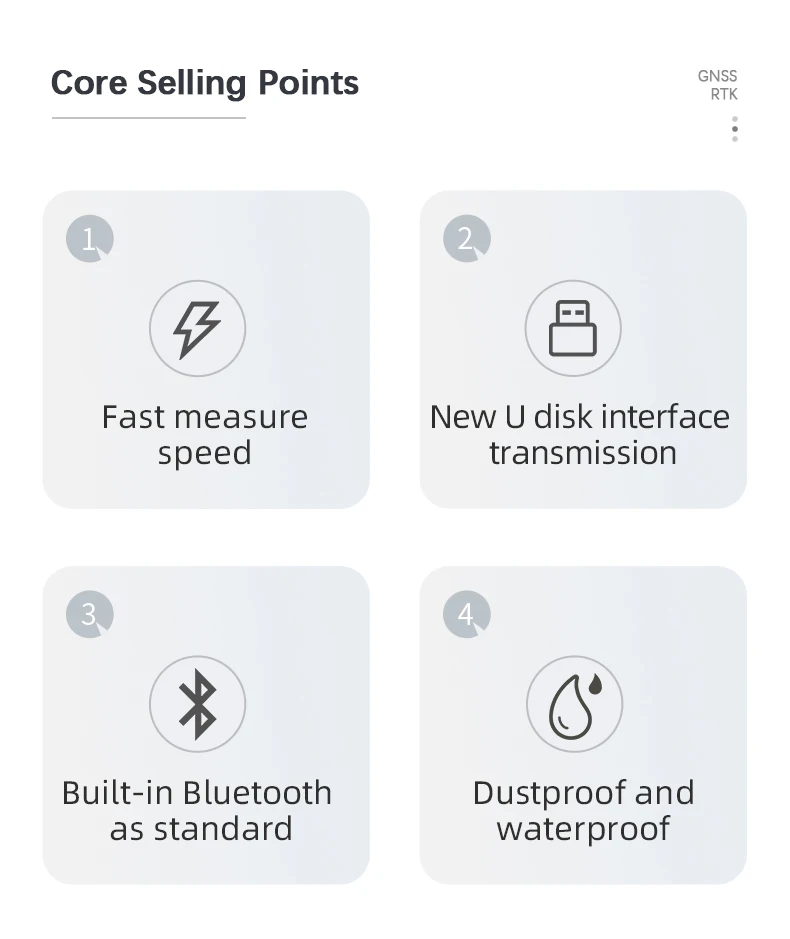Click the water droplet waterproof icon
Screen dimensions: 790x939
[574, 704]
